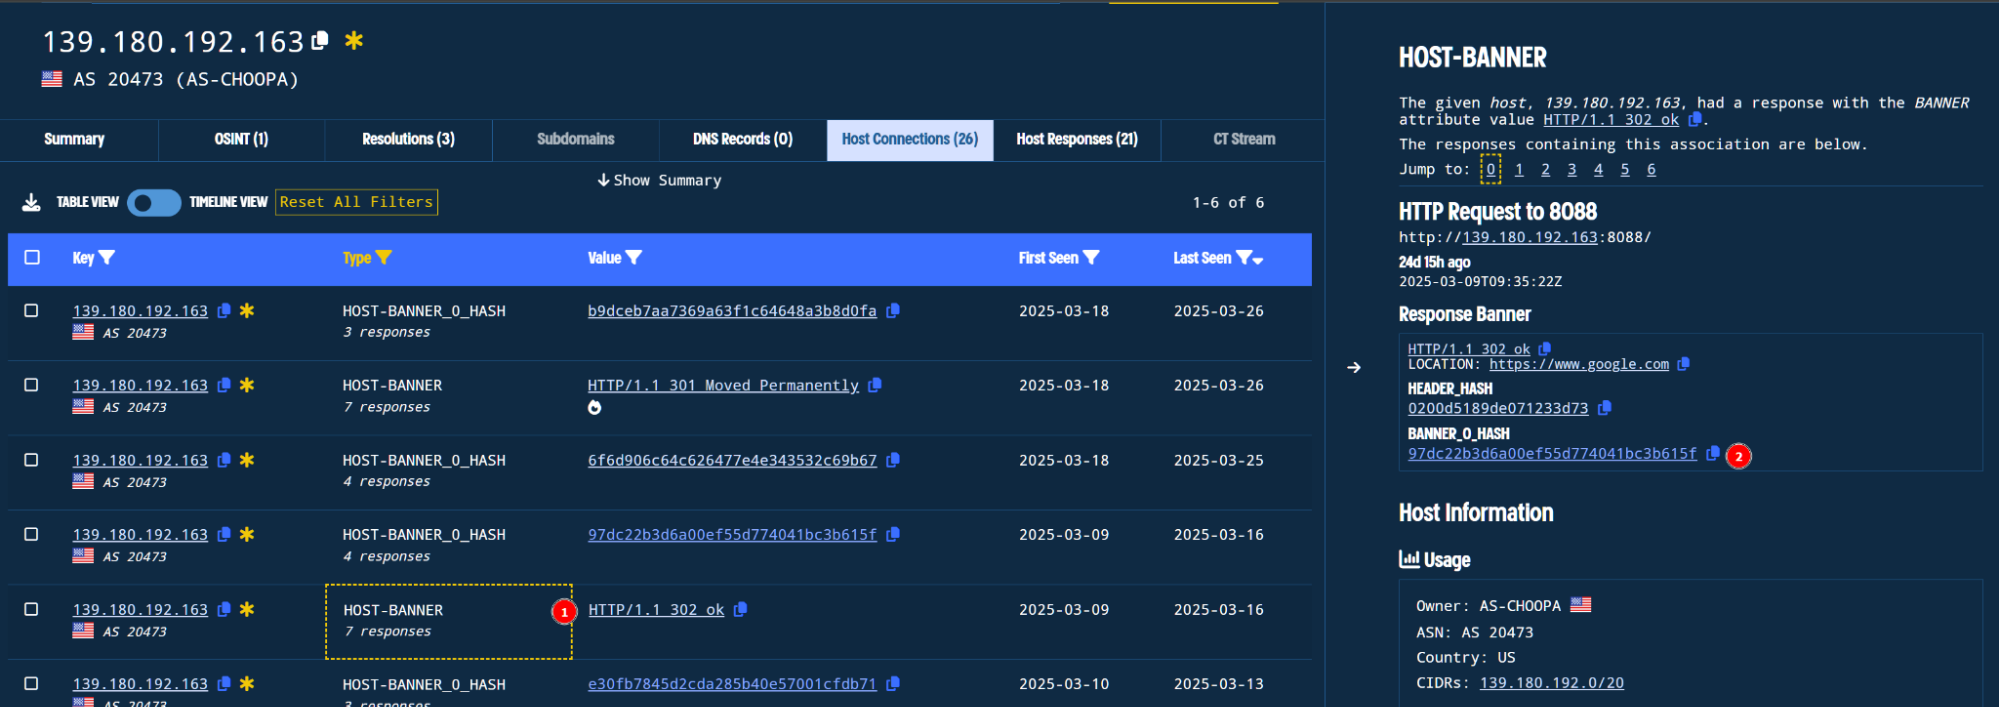Click the asterisk in the 301 Moved Permanently row
The height and width of the screenshot is (707, 1999).
[247, 385]
